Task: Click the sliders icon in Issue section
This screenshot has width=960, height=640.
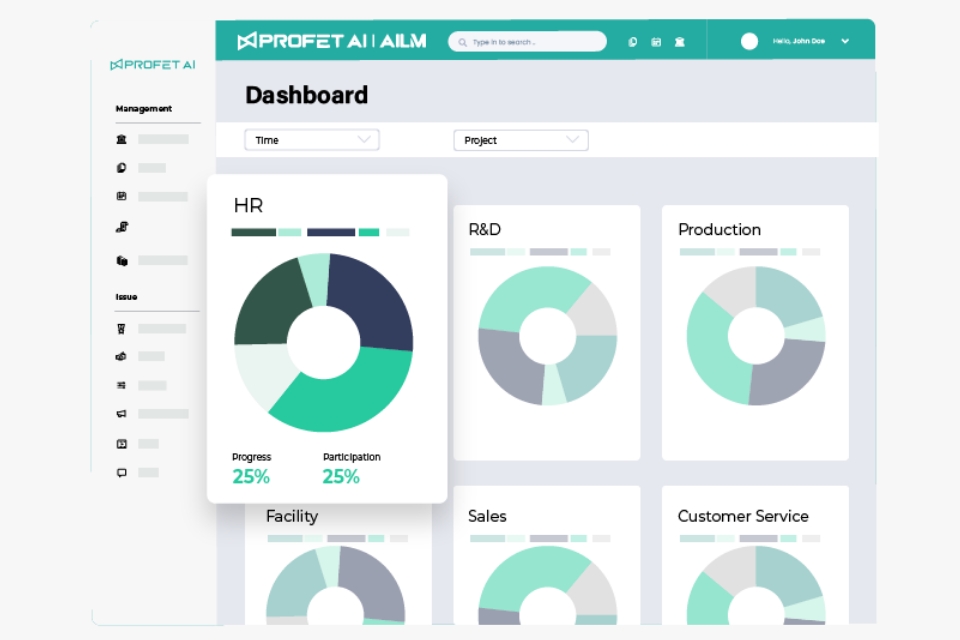Action: pyautogui.click(x=121, y=385)
